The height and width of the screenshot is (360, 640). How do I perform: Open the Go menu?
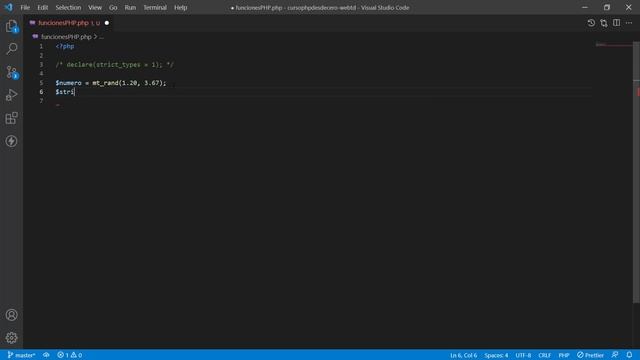tap(113, 7)
